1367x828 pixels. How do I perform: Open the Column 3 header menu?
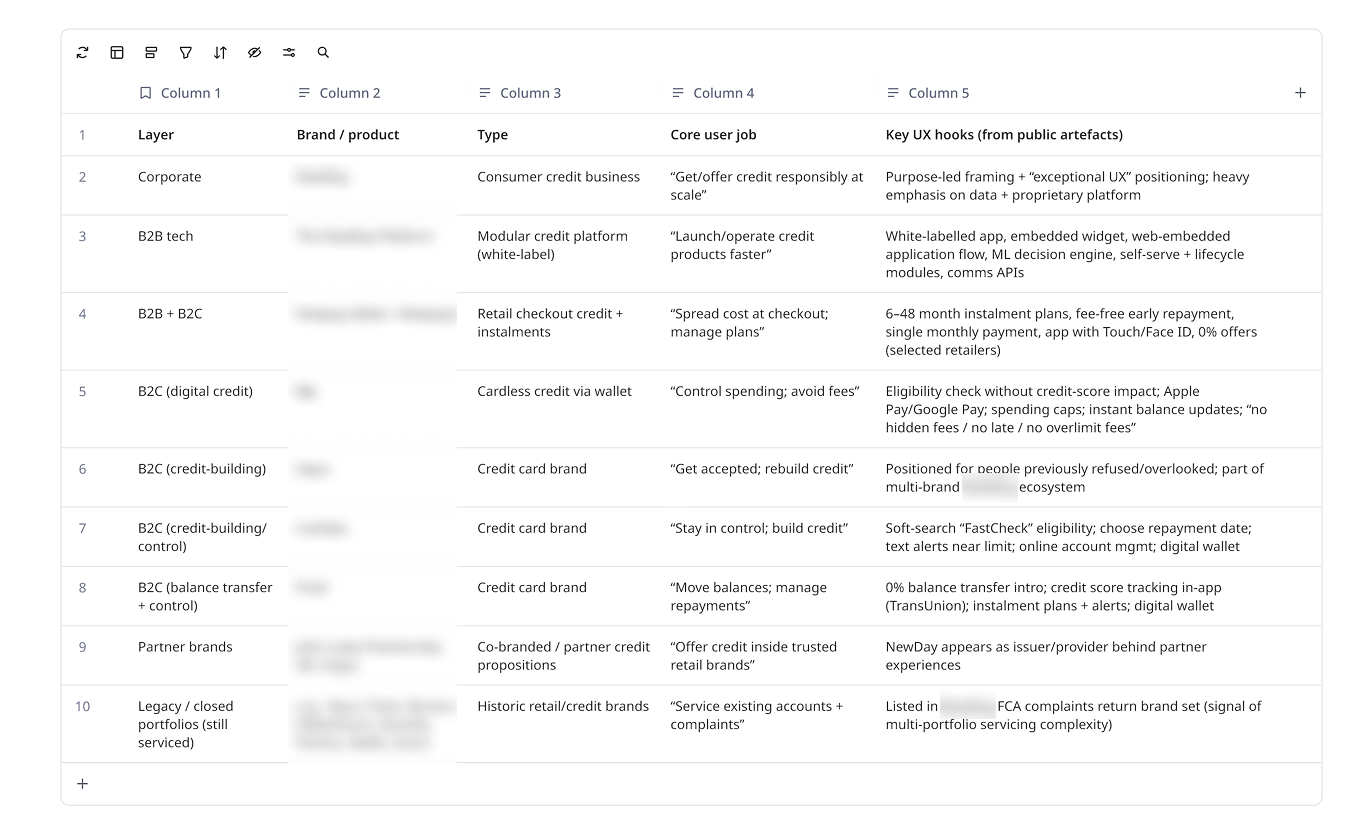pyautogui.click(x=485, y=92)
